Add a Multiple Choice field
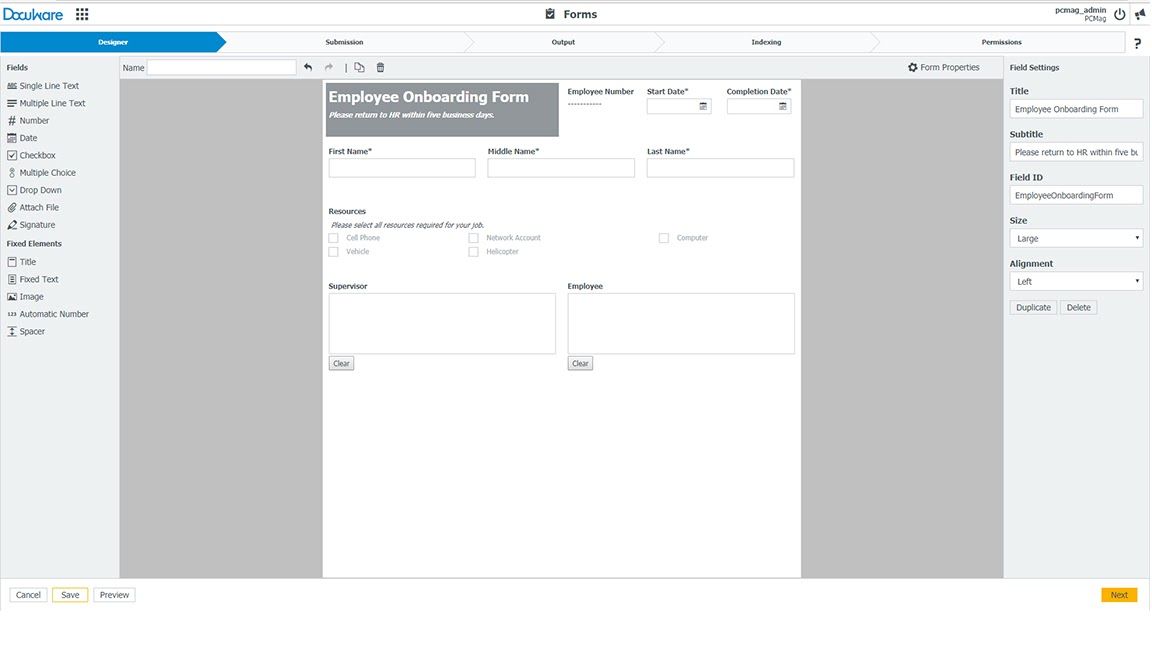This screenshot has height=648, width=1152. tap(41, 173)
